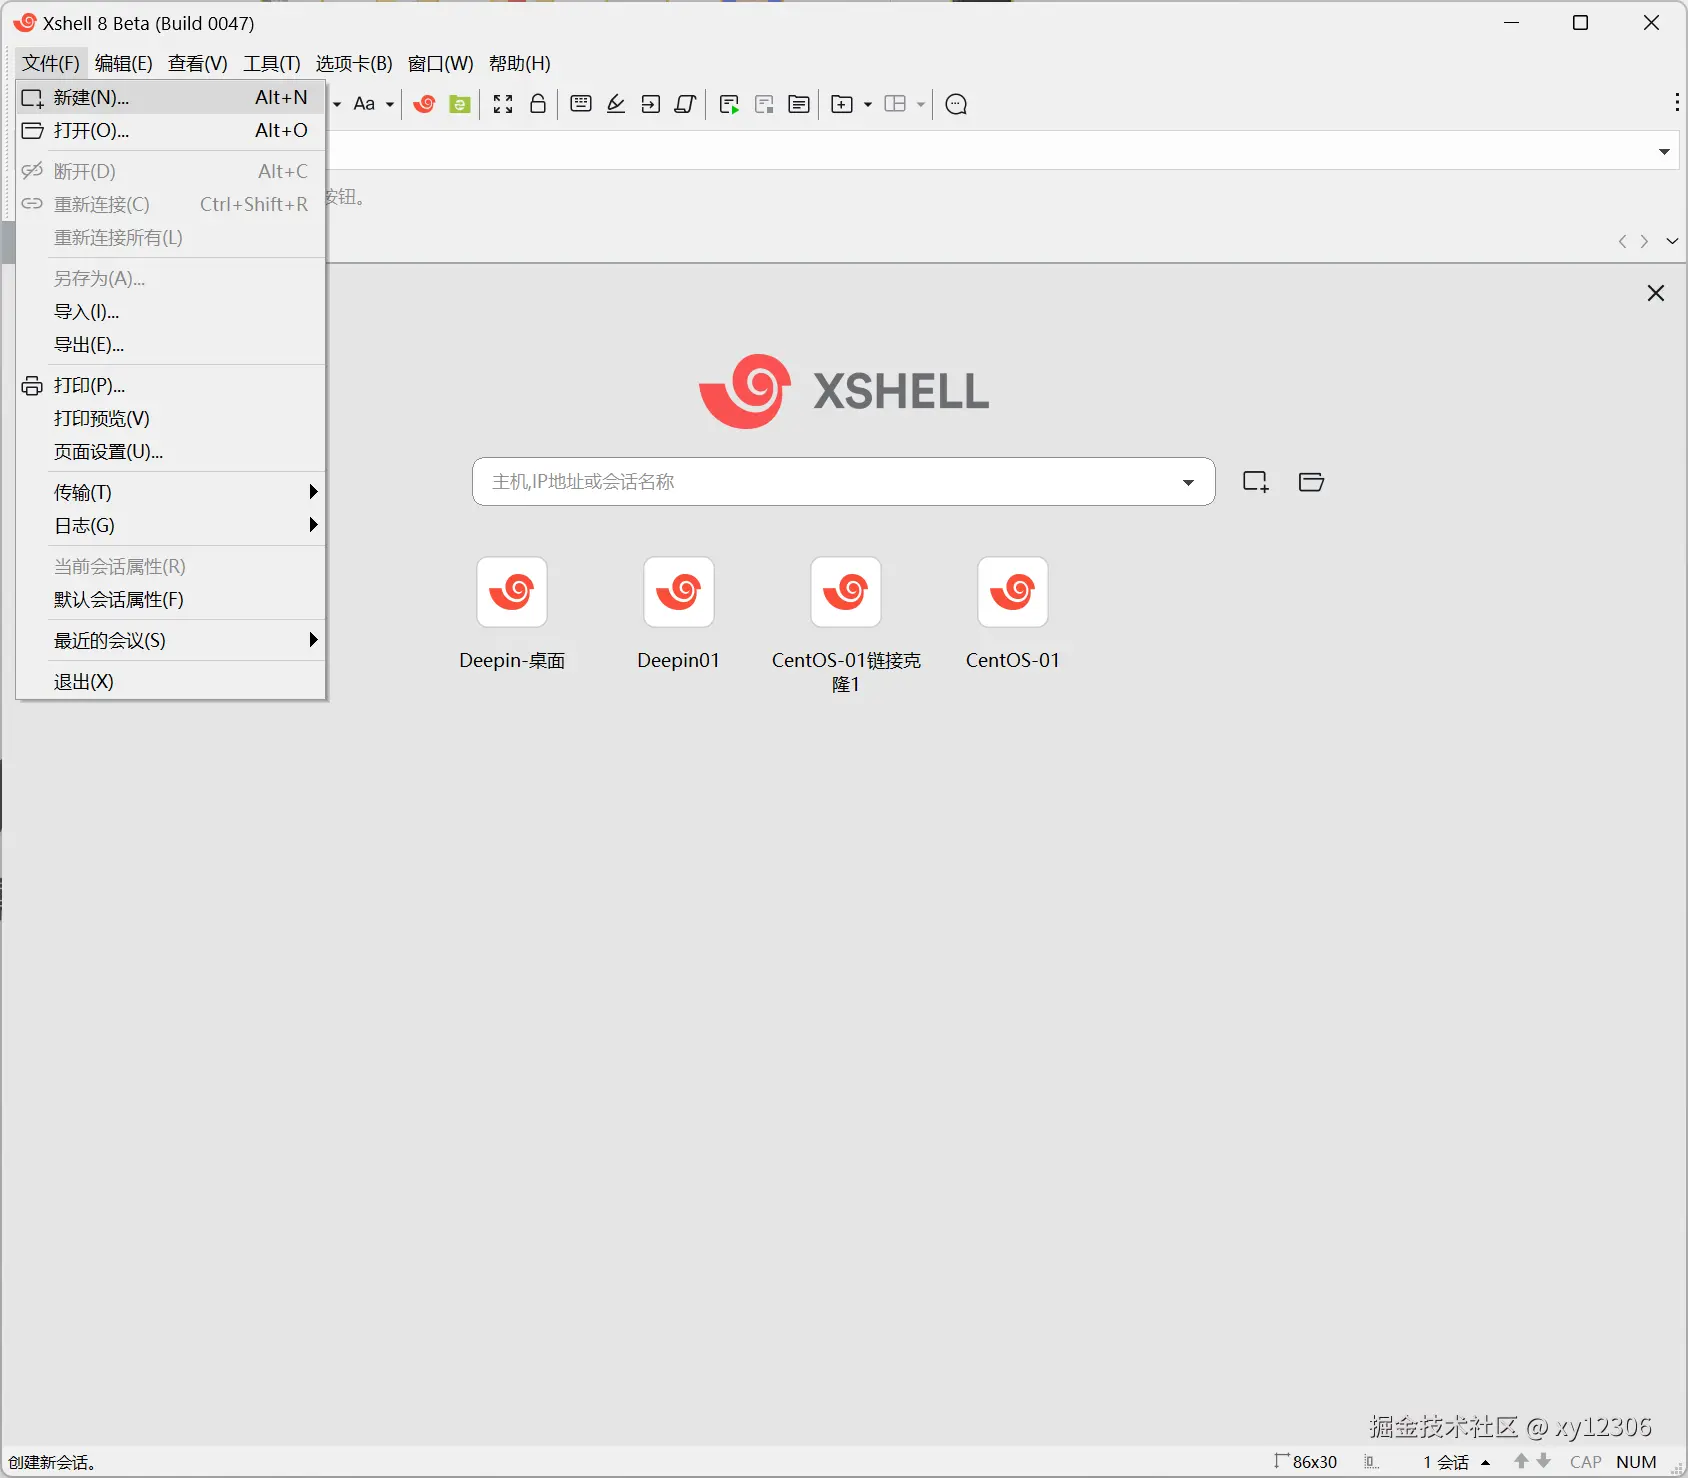1688x1478 pixels.
Task: Expand the address bar dropdown arrow
Action: click(x=1664, y=152)
